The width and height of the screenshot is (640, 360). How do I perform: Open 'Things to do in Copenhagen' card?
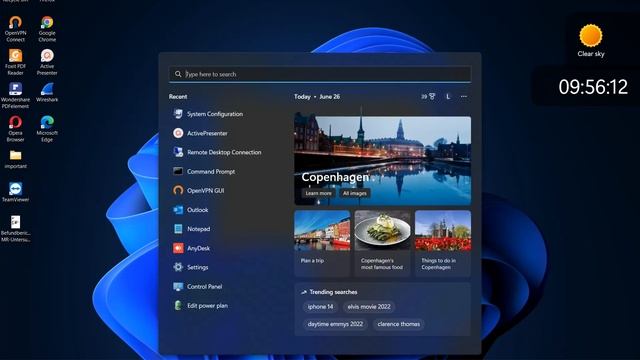coord(443,243)
